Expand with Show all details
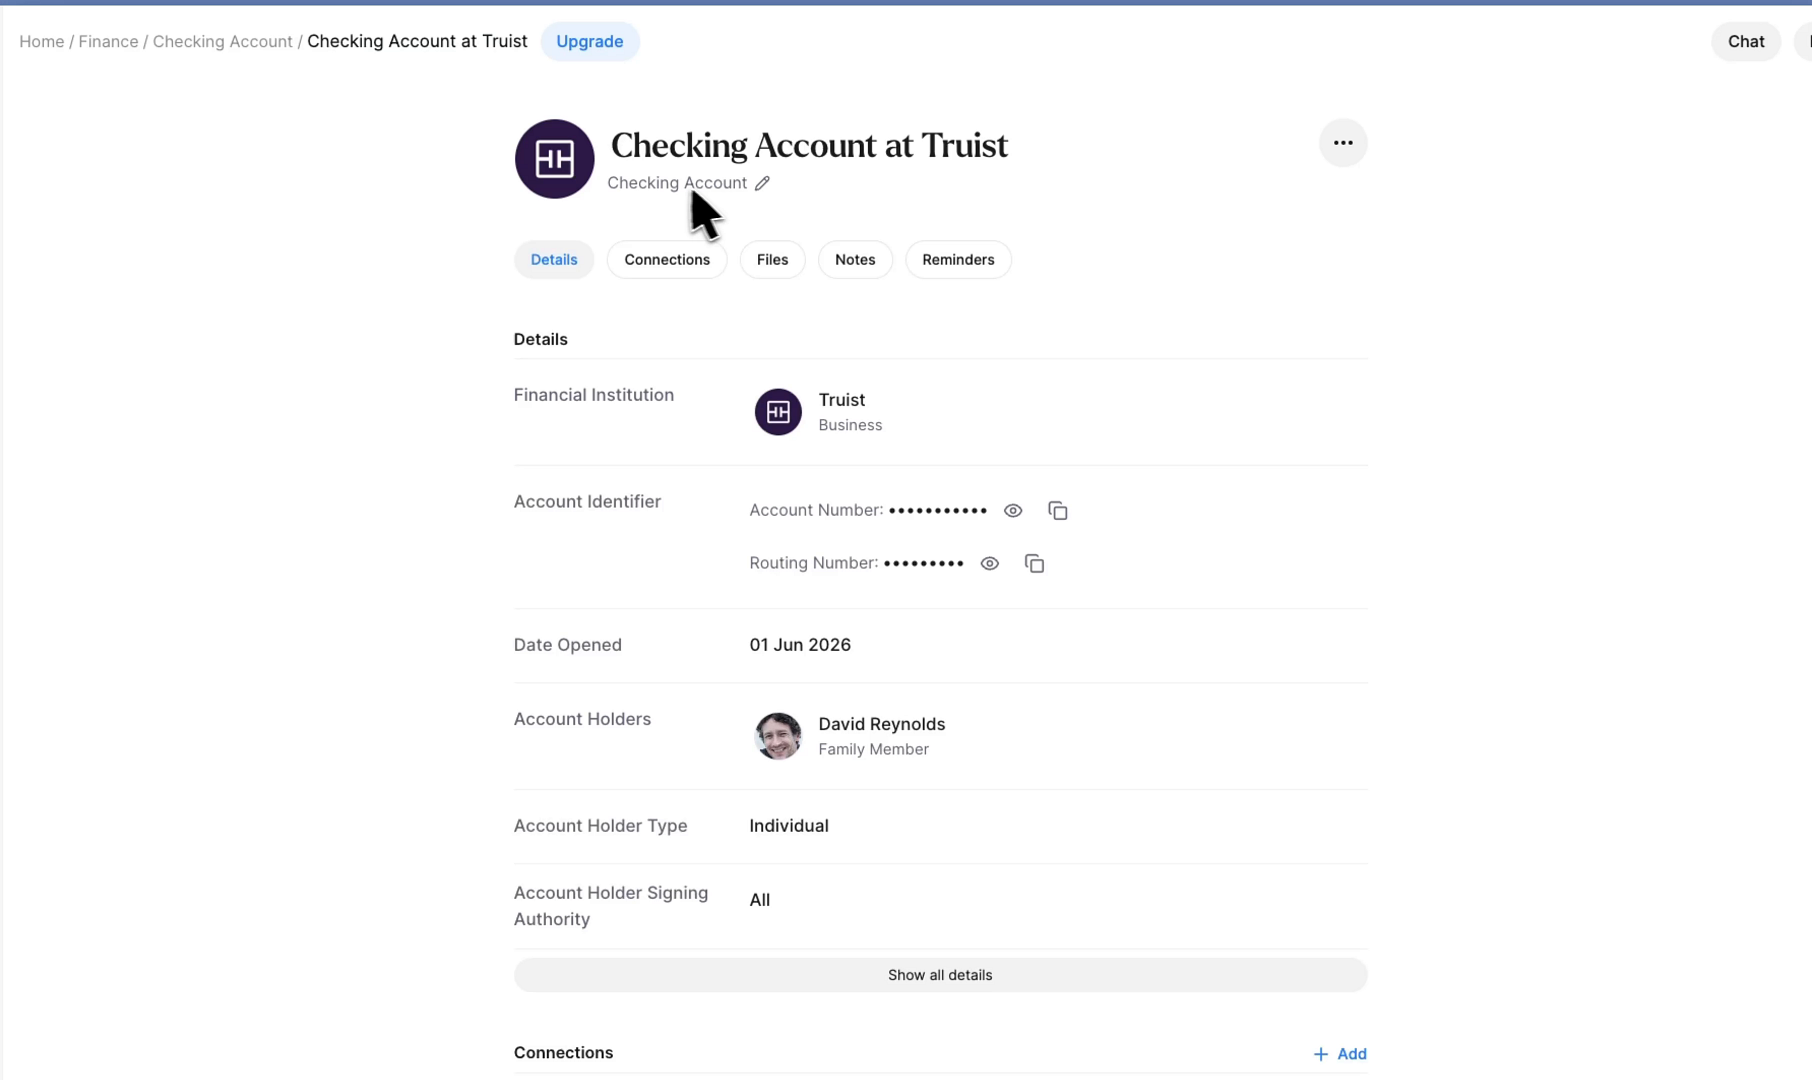1812x1080 pixels. (940, 975)
